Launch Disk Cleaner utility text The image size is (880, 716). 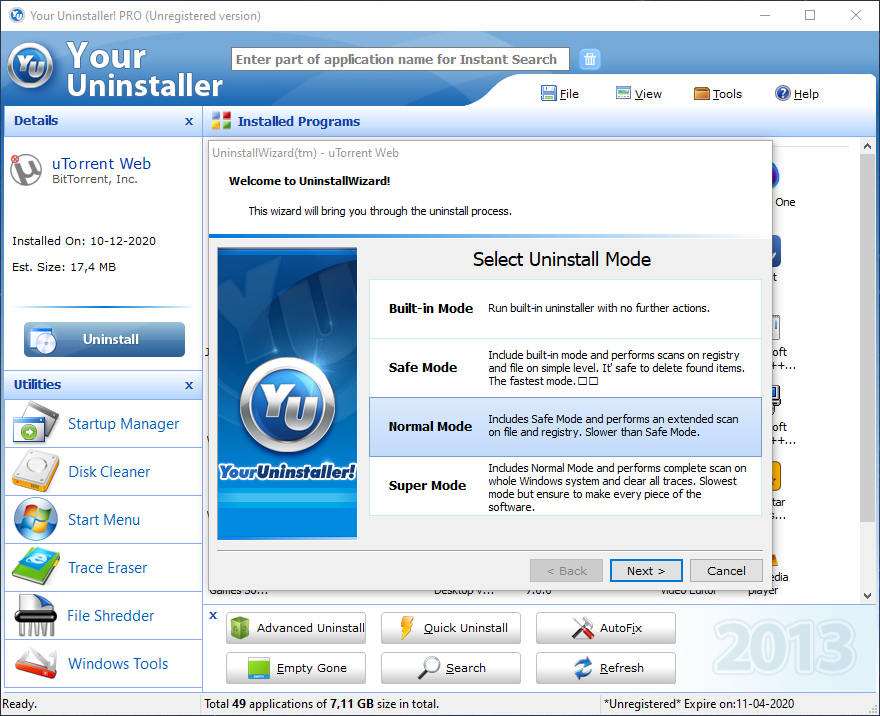[109, 472]
